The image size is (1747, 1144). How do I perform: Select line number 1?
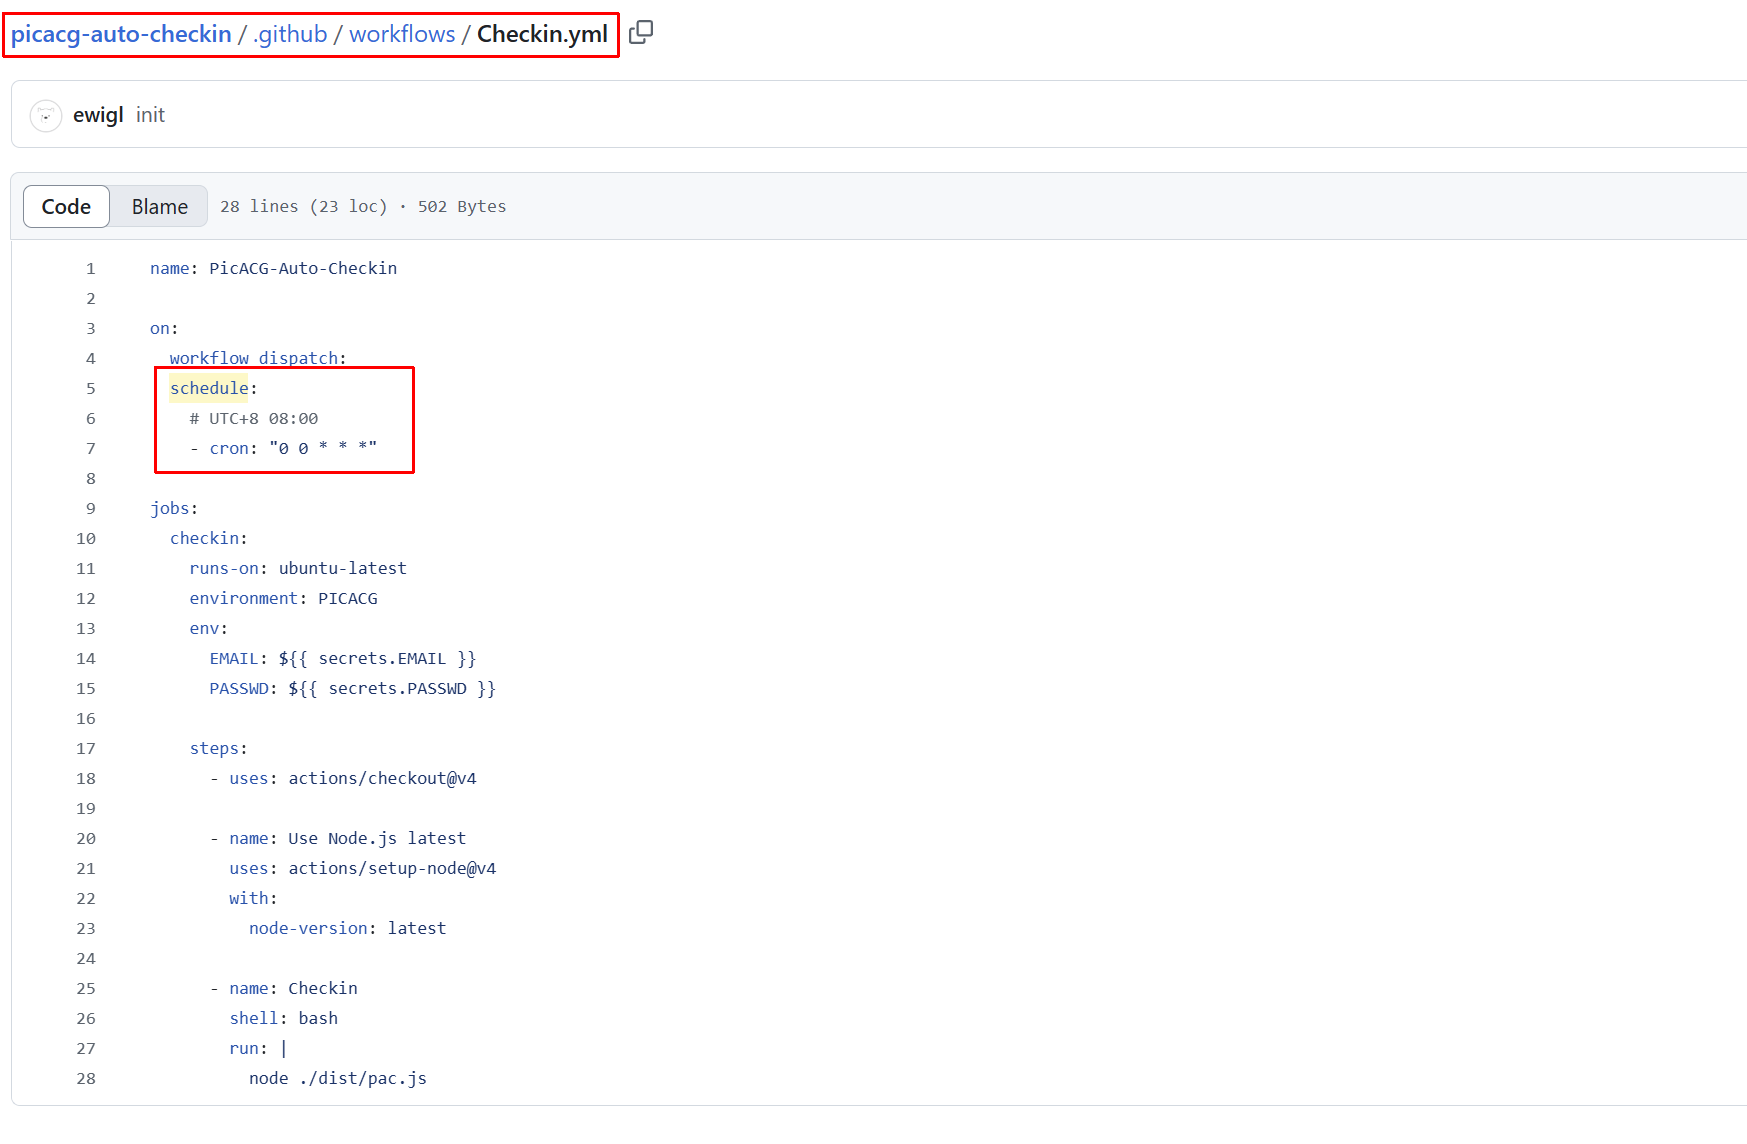90,269
